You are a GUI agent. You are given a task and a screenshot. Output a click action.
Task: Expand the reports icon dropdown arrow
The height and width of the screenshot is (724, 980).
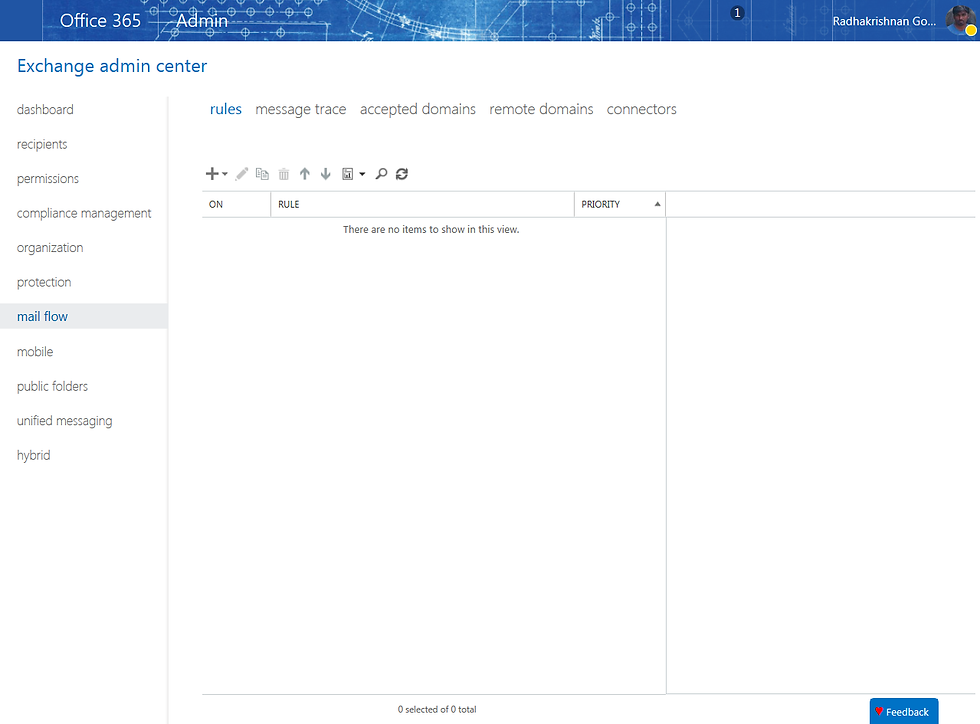click(x=362, y=174)
